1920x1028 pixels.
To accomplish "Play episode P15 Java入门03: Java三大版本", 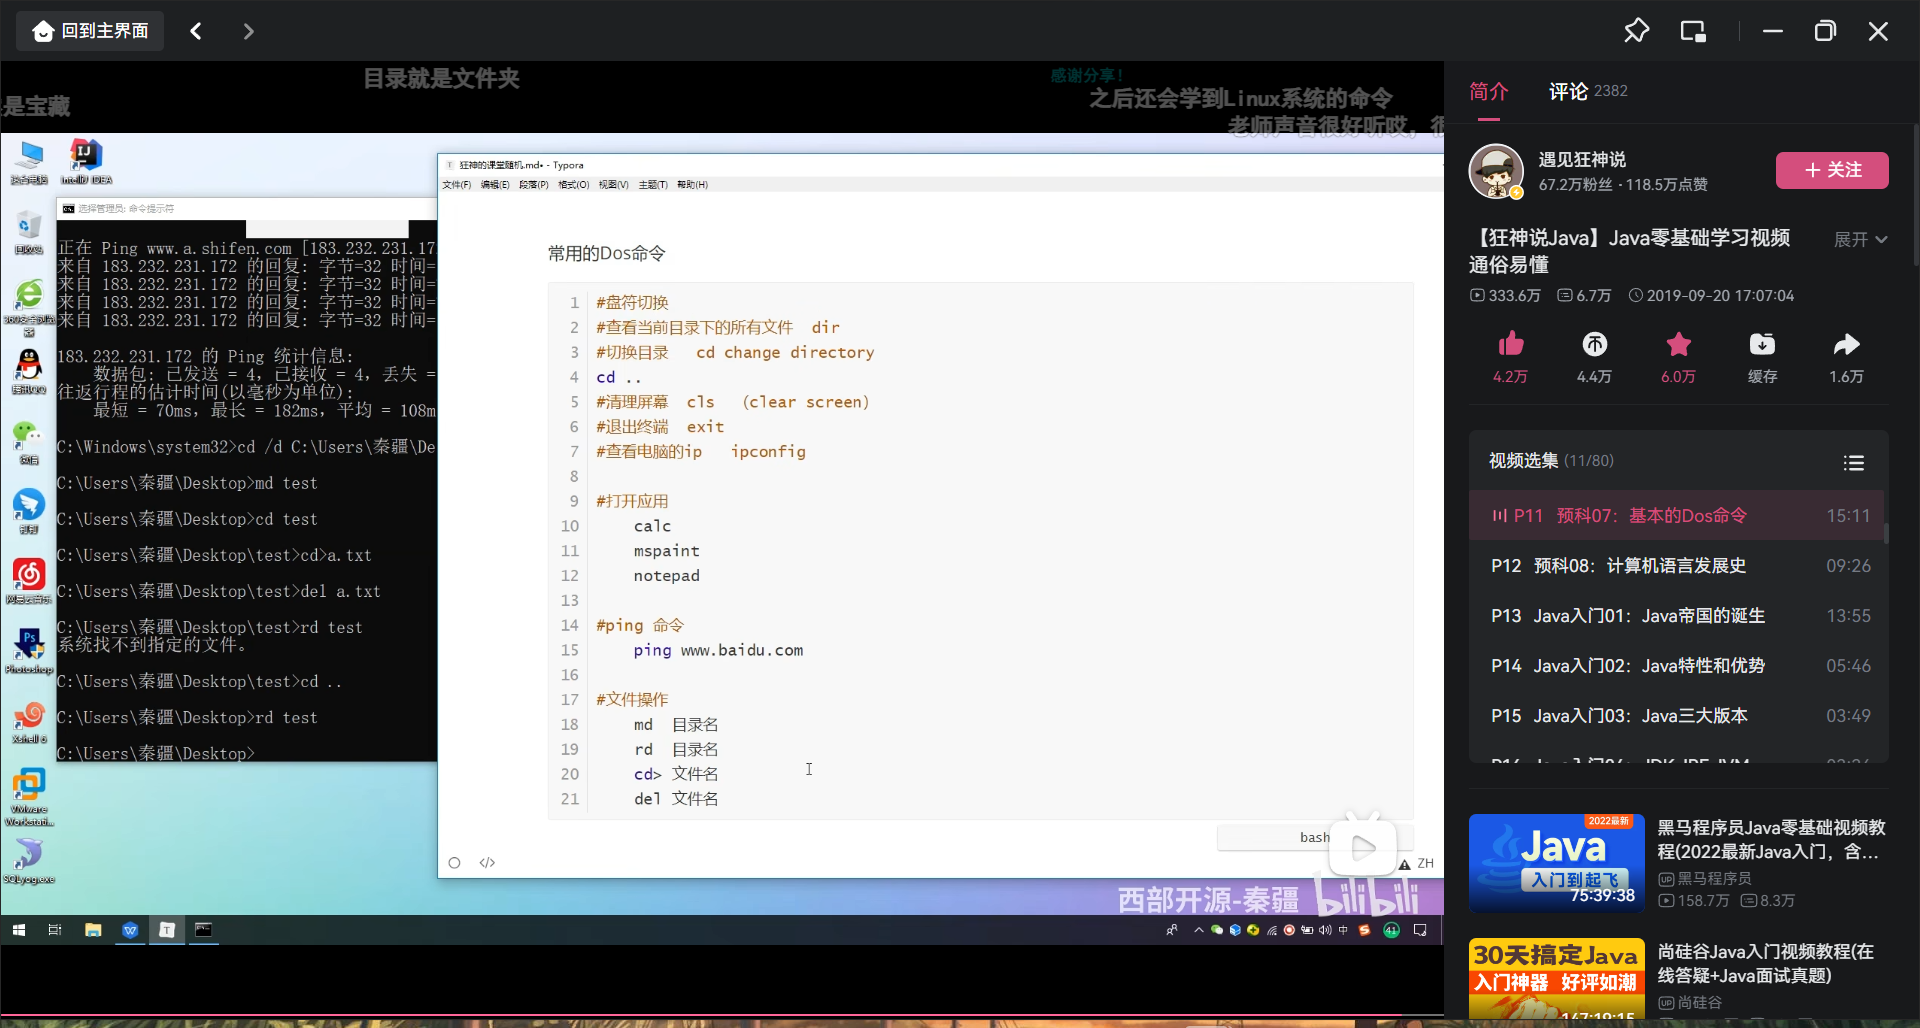I will [1676, 716].
